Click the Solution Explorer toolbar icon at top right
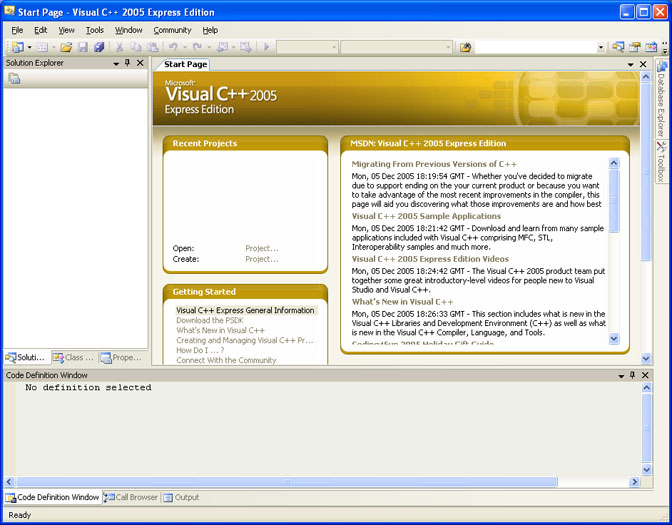This screenshot has width=672, height=525. (x=618, y=47)
